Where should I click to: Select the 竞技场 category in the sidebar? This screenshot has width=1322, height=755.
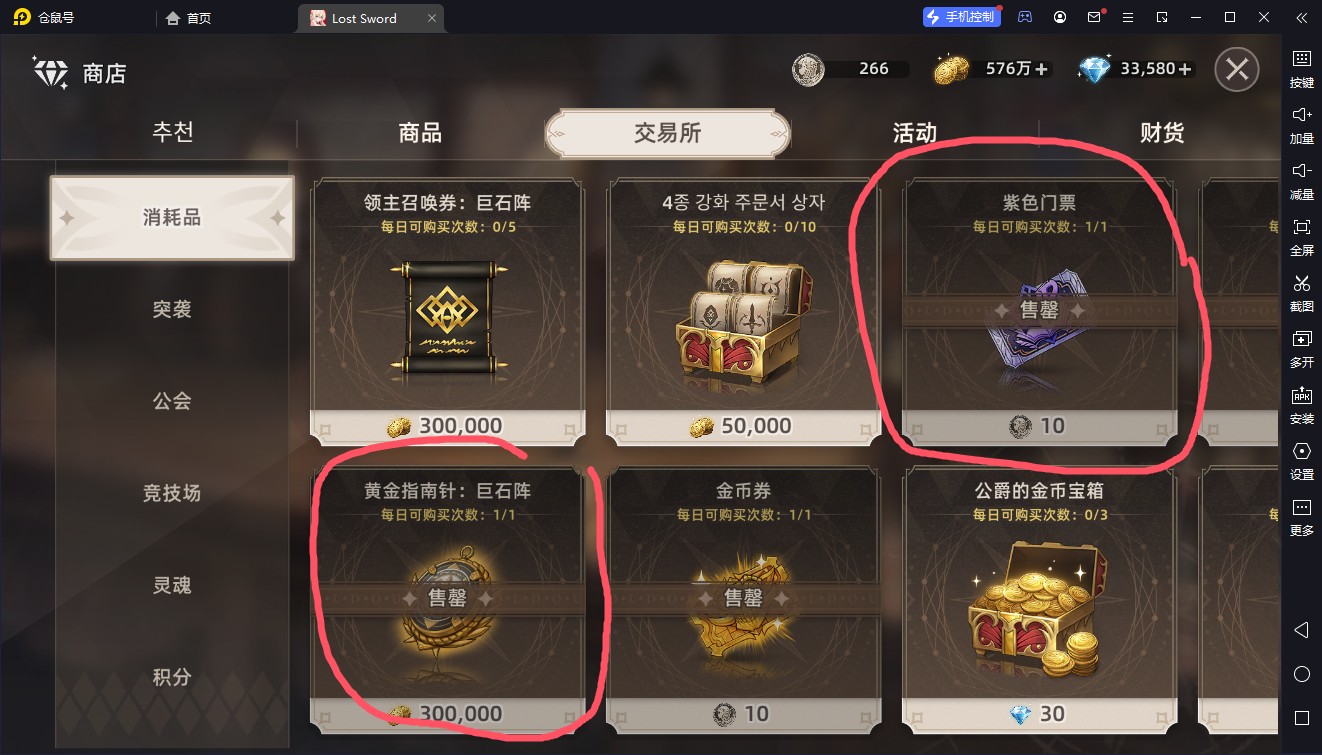(172, 493)
